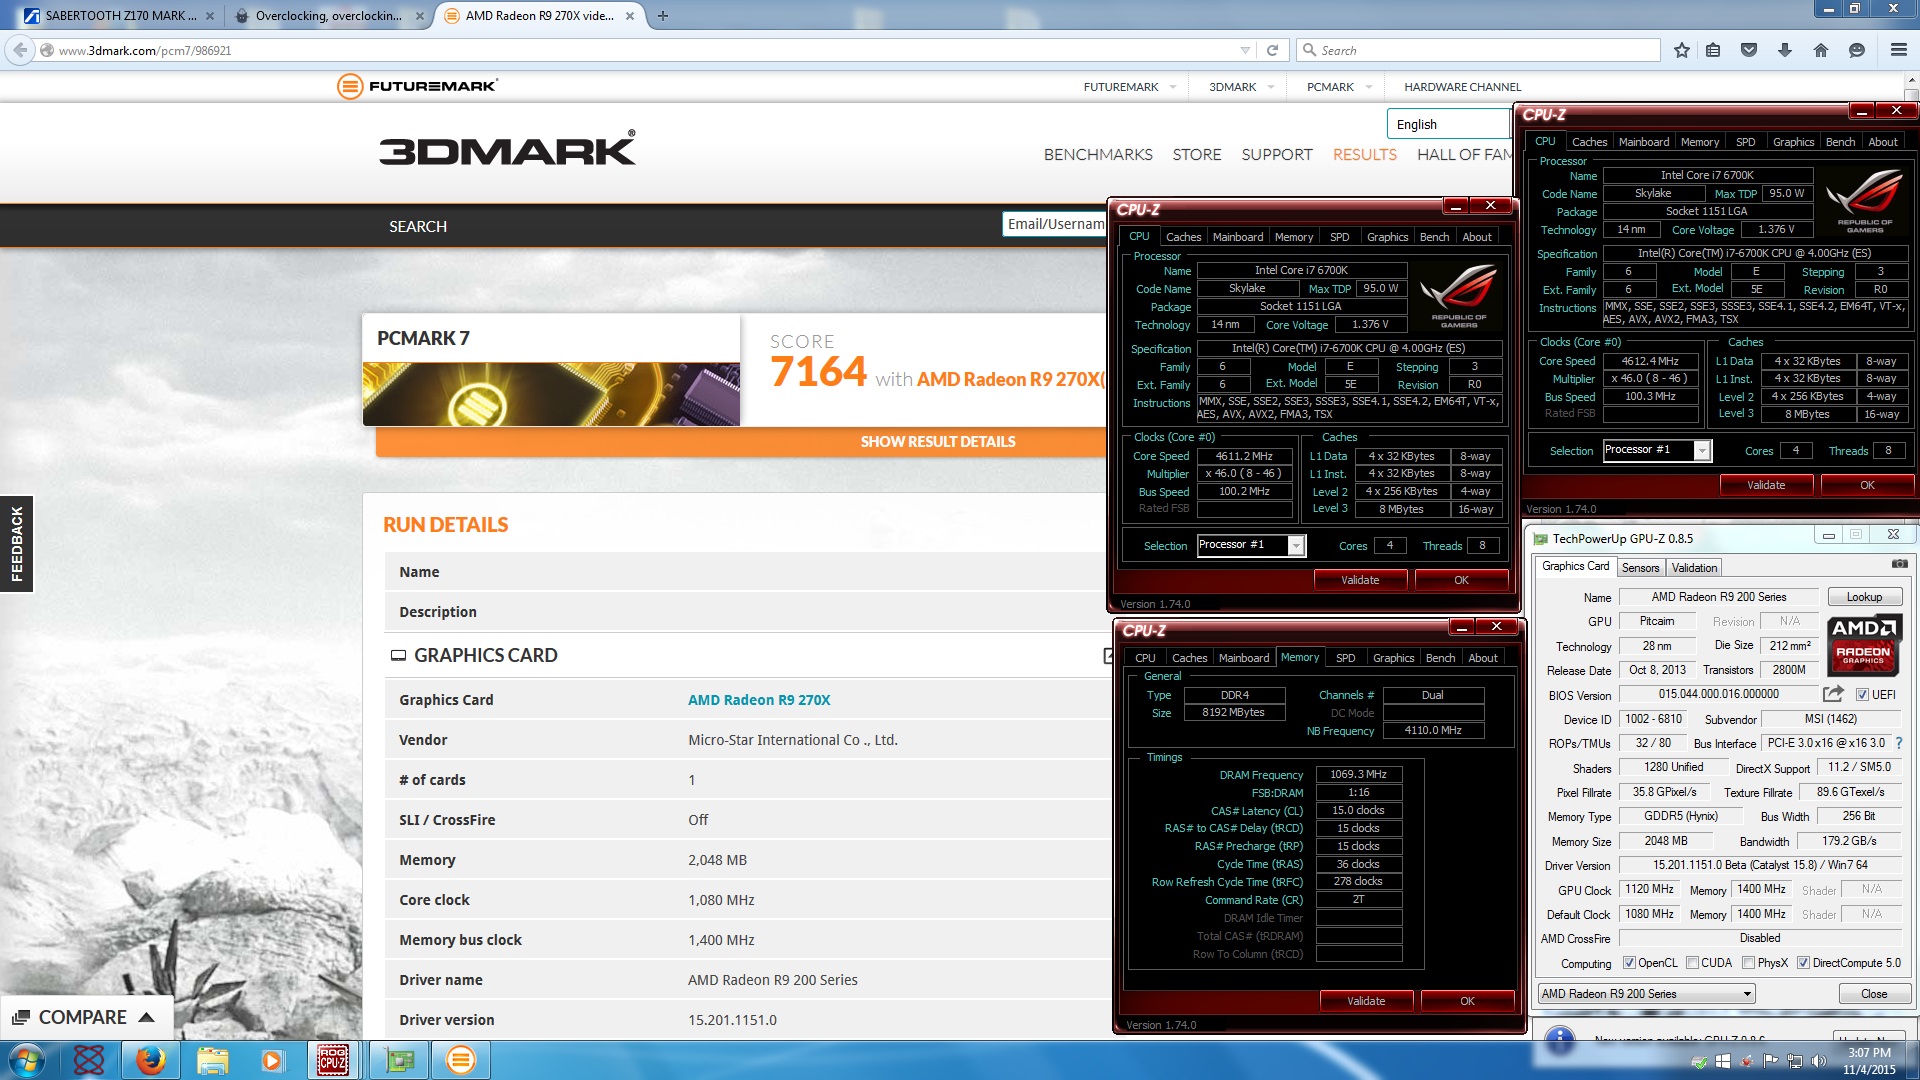
Task: Reload the page with refresh icon
Action: (x=1272, y=50)
